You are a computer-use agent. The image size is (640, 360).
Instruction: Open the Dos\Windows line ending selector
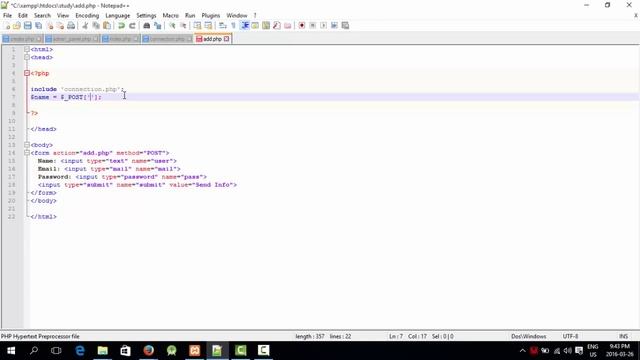pos(529,336)
